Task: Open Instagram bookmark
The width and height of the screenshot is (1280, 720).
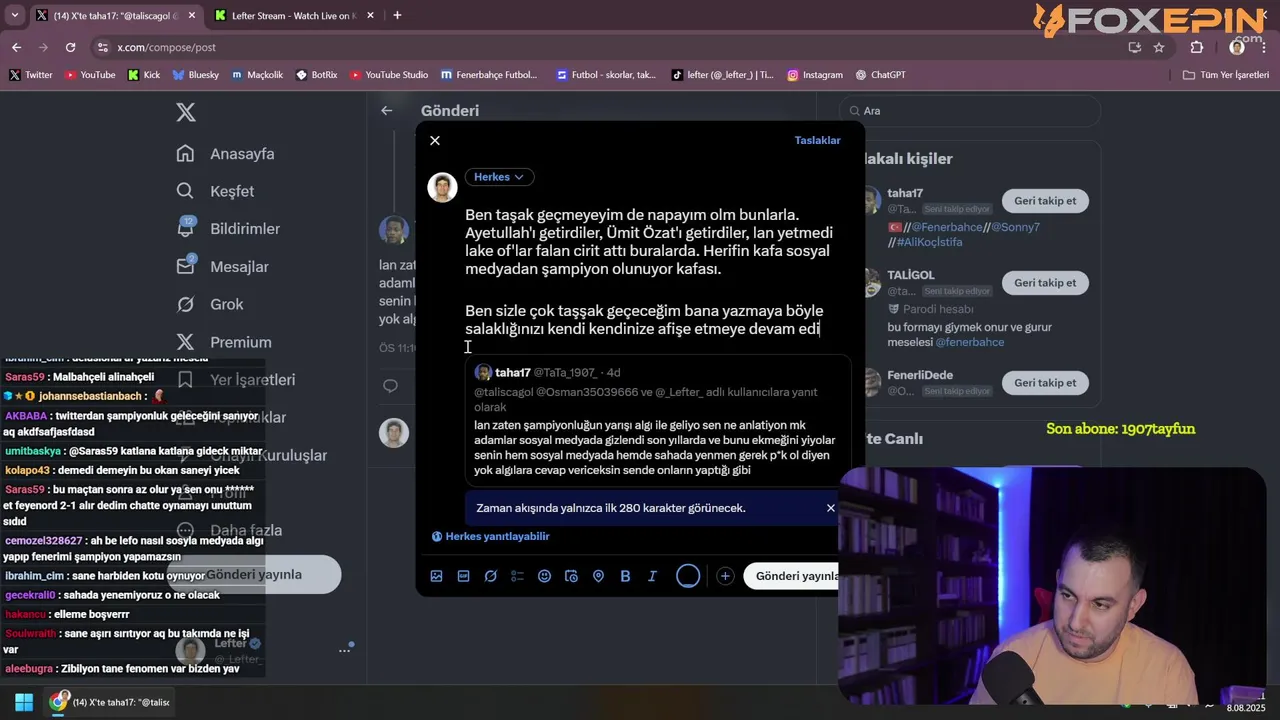Action: coord(815,75)
